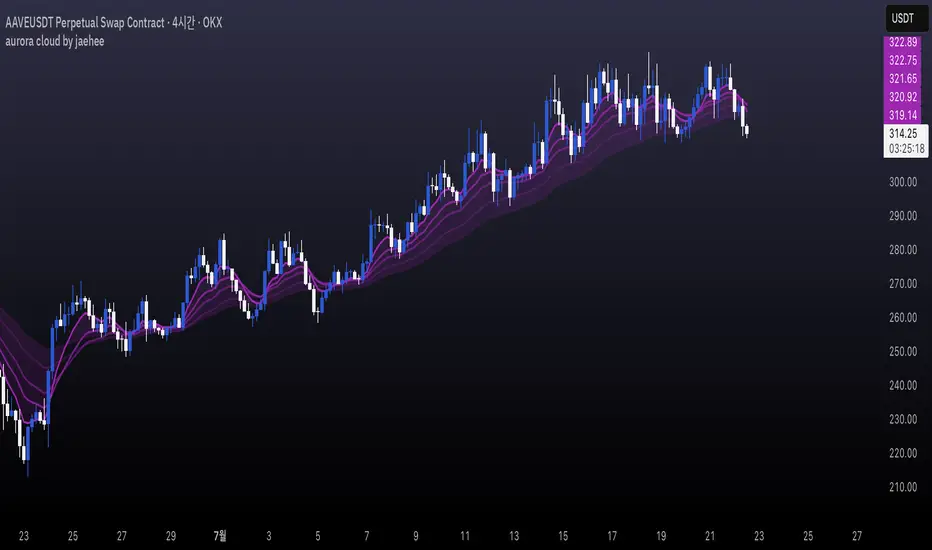Screen dimensions: 932x550
Task: Select the aurora cloud by jaehee indicator label
Action: (x=55, y=41)
